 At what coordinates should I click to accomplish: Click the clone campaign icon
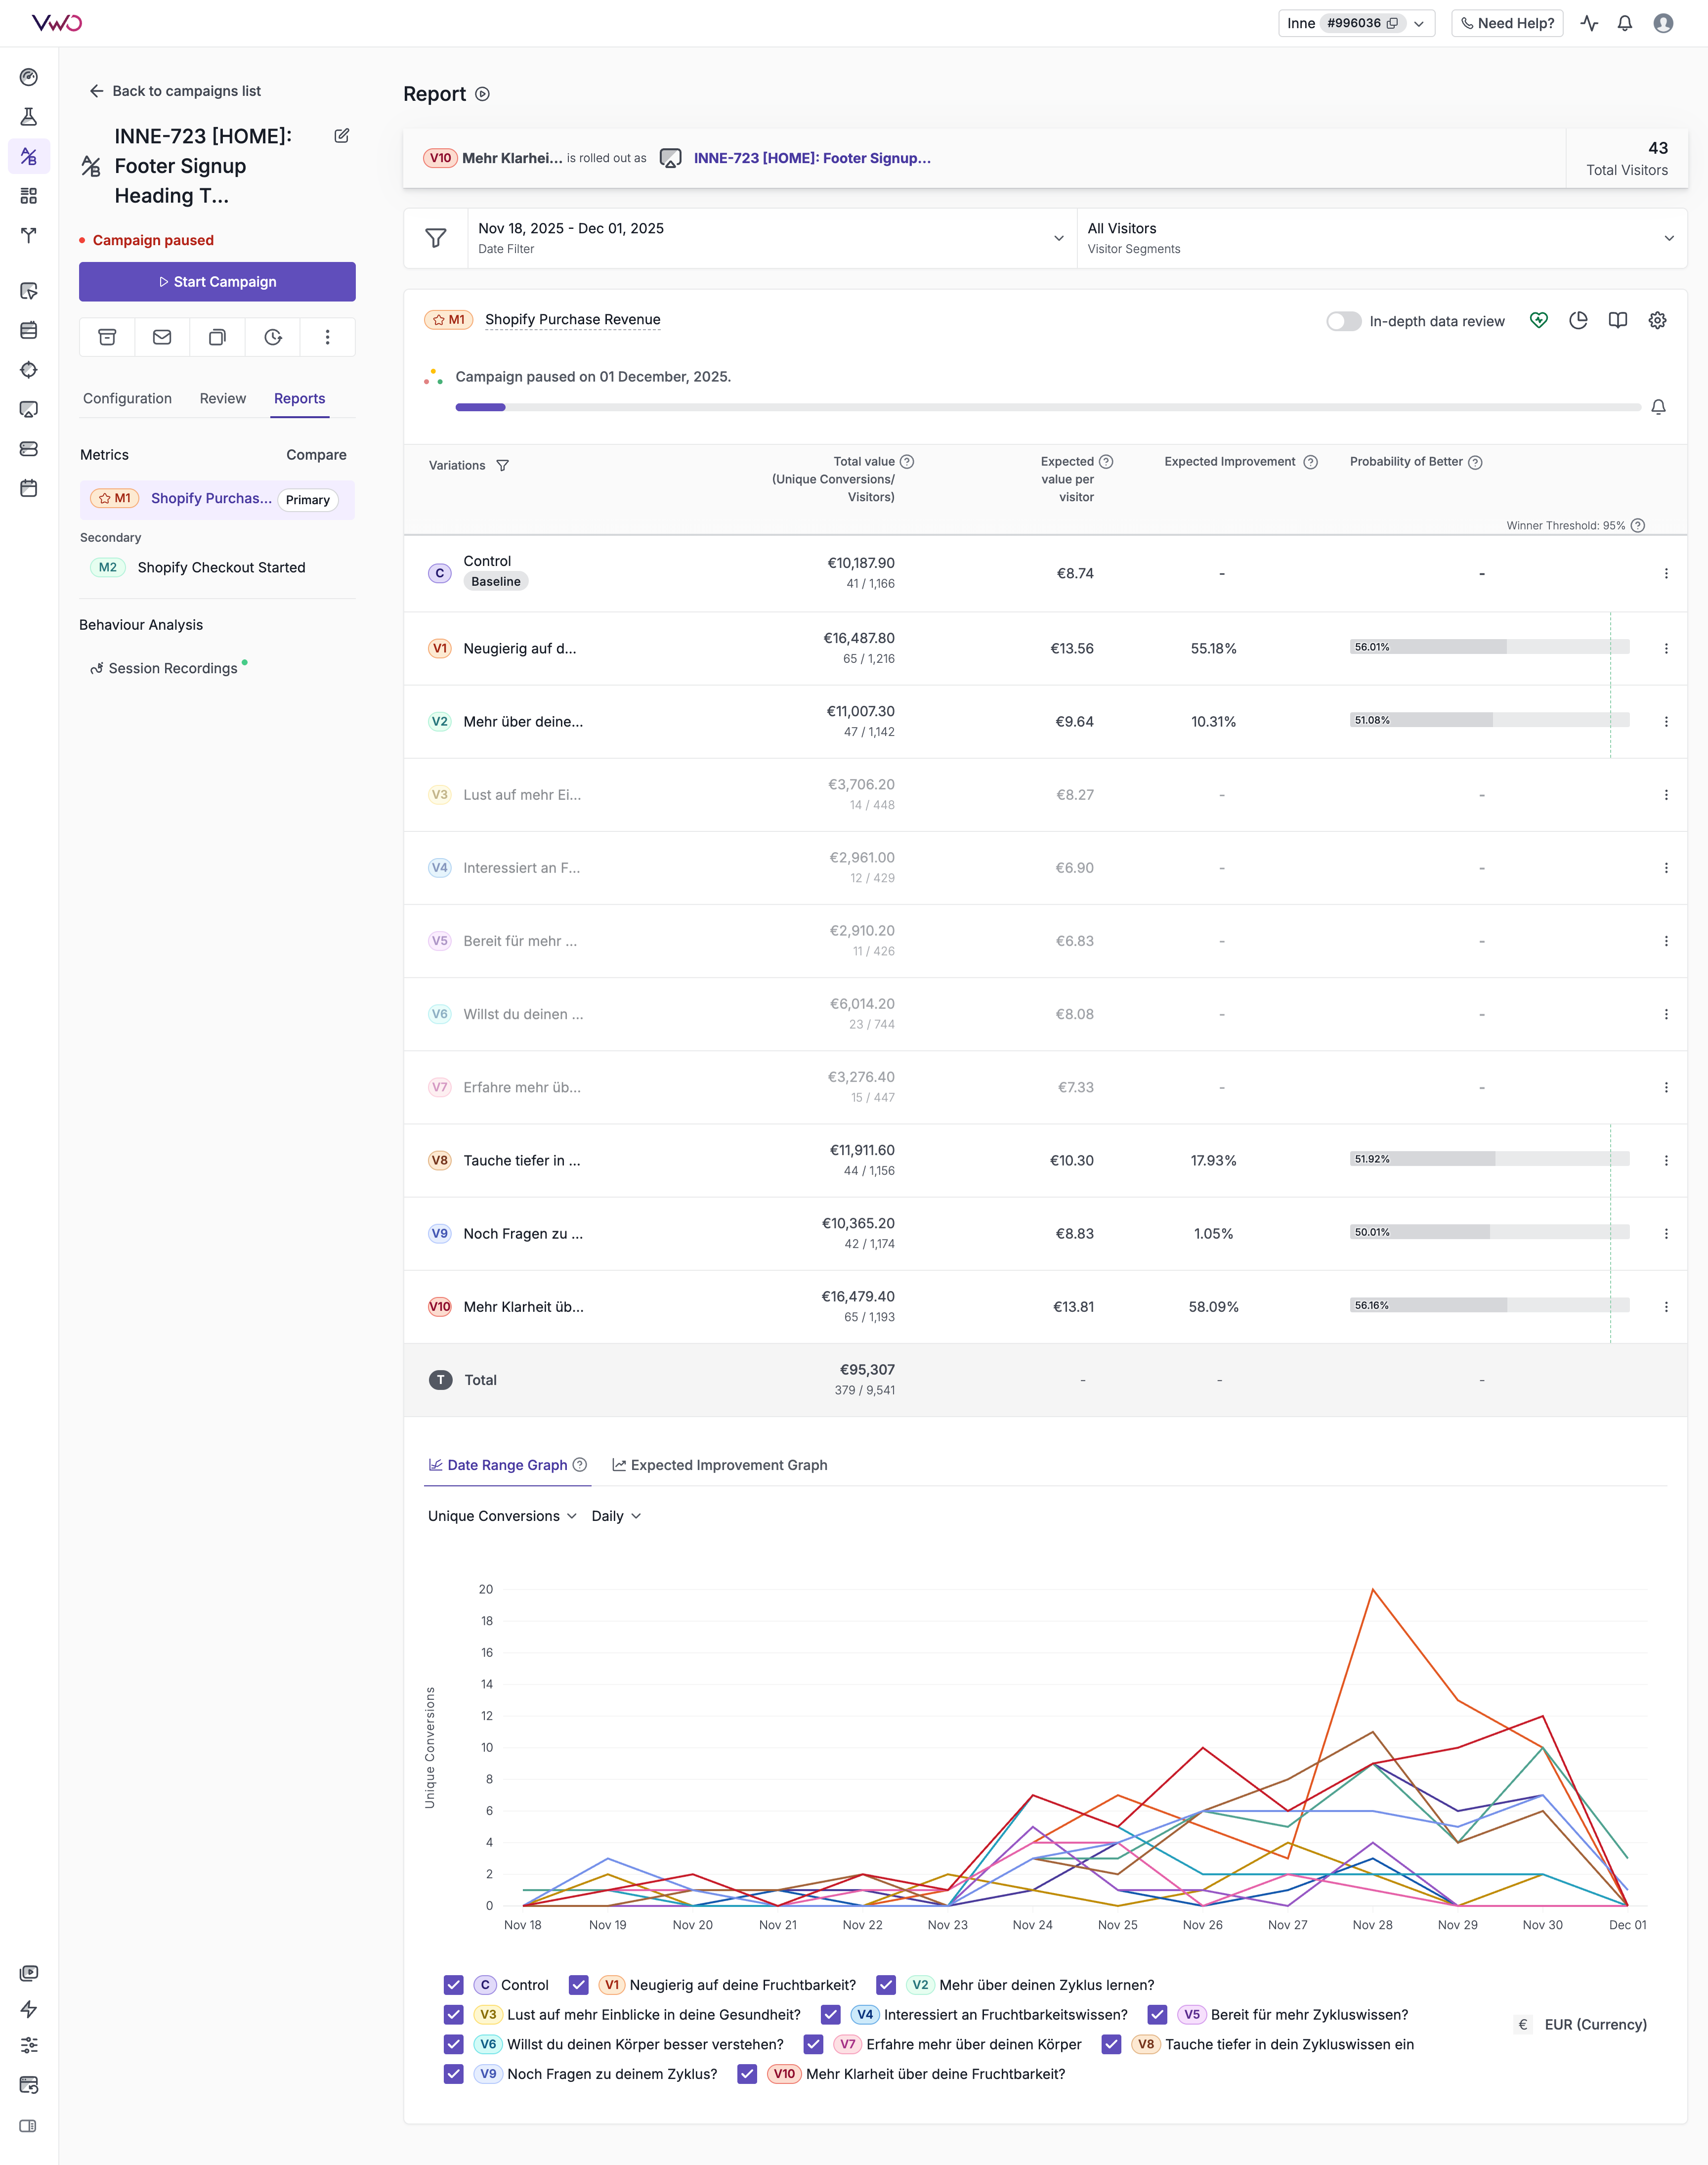(217, 337)
